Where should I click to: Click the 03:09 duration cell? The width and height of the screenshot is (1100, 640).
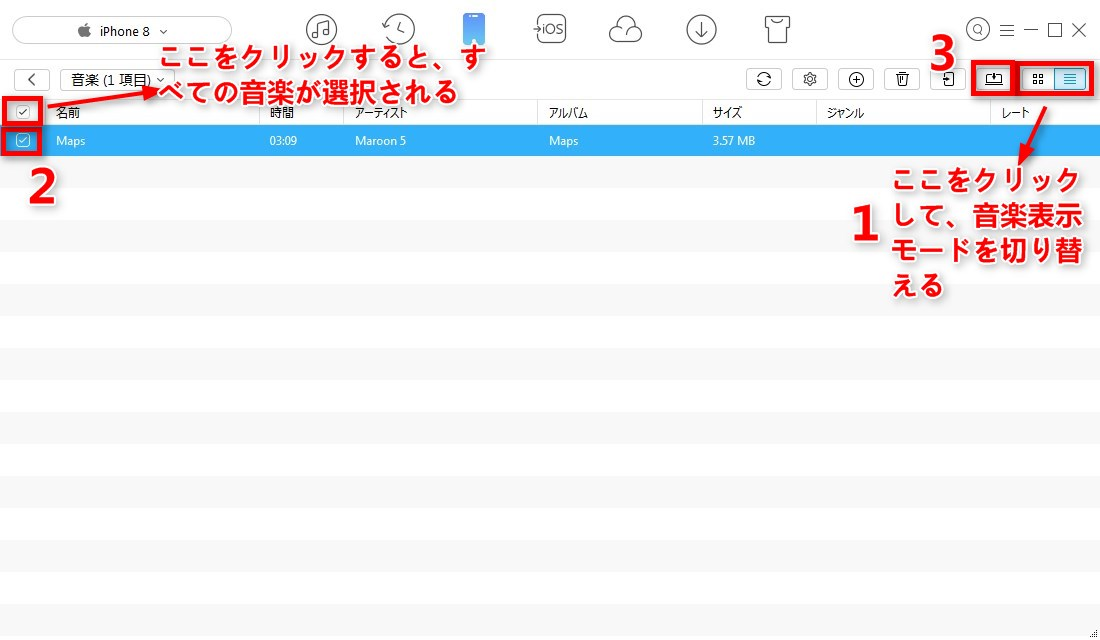283,140
